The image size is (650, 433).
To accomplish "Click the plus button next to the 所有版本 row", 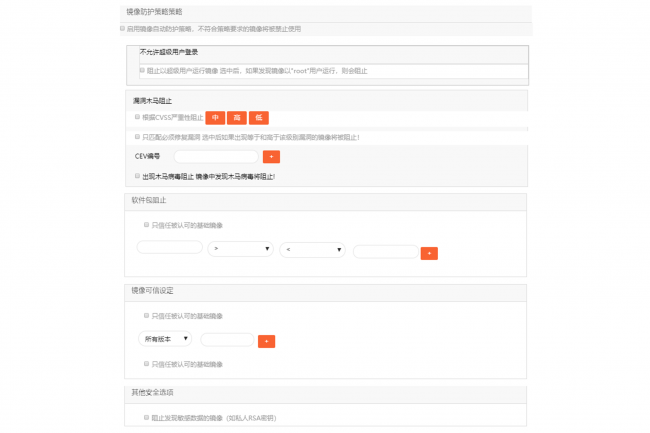I will pos(266,342).
